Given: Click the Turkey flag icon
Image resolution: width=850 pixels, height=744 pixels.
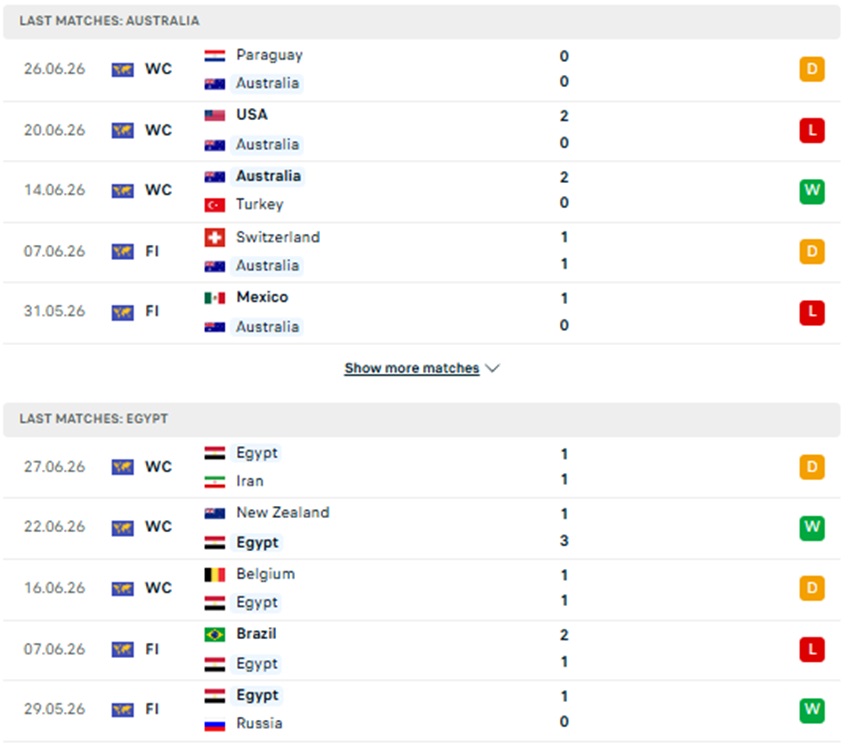Looking at the screenshot, I should point(215,205).
